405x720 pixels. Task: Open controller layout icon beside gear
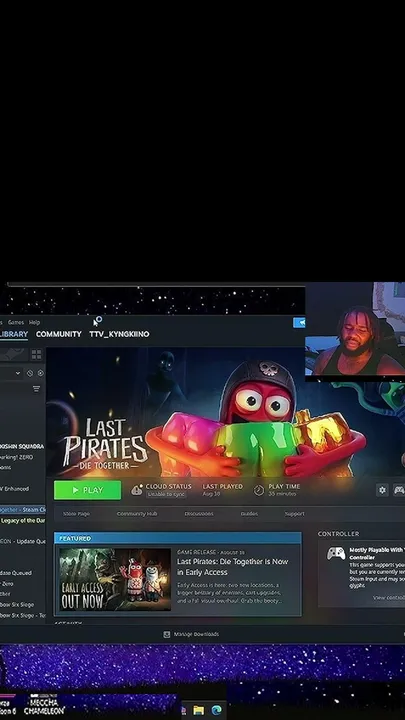399,490
